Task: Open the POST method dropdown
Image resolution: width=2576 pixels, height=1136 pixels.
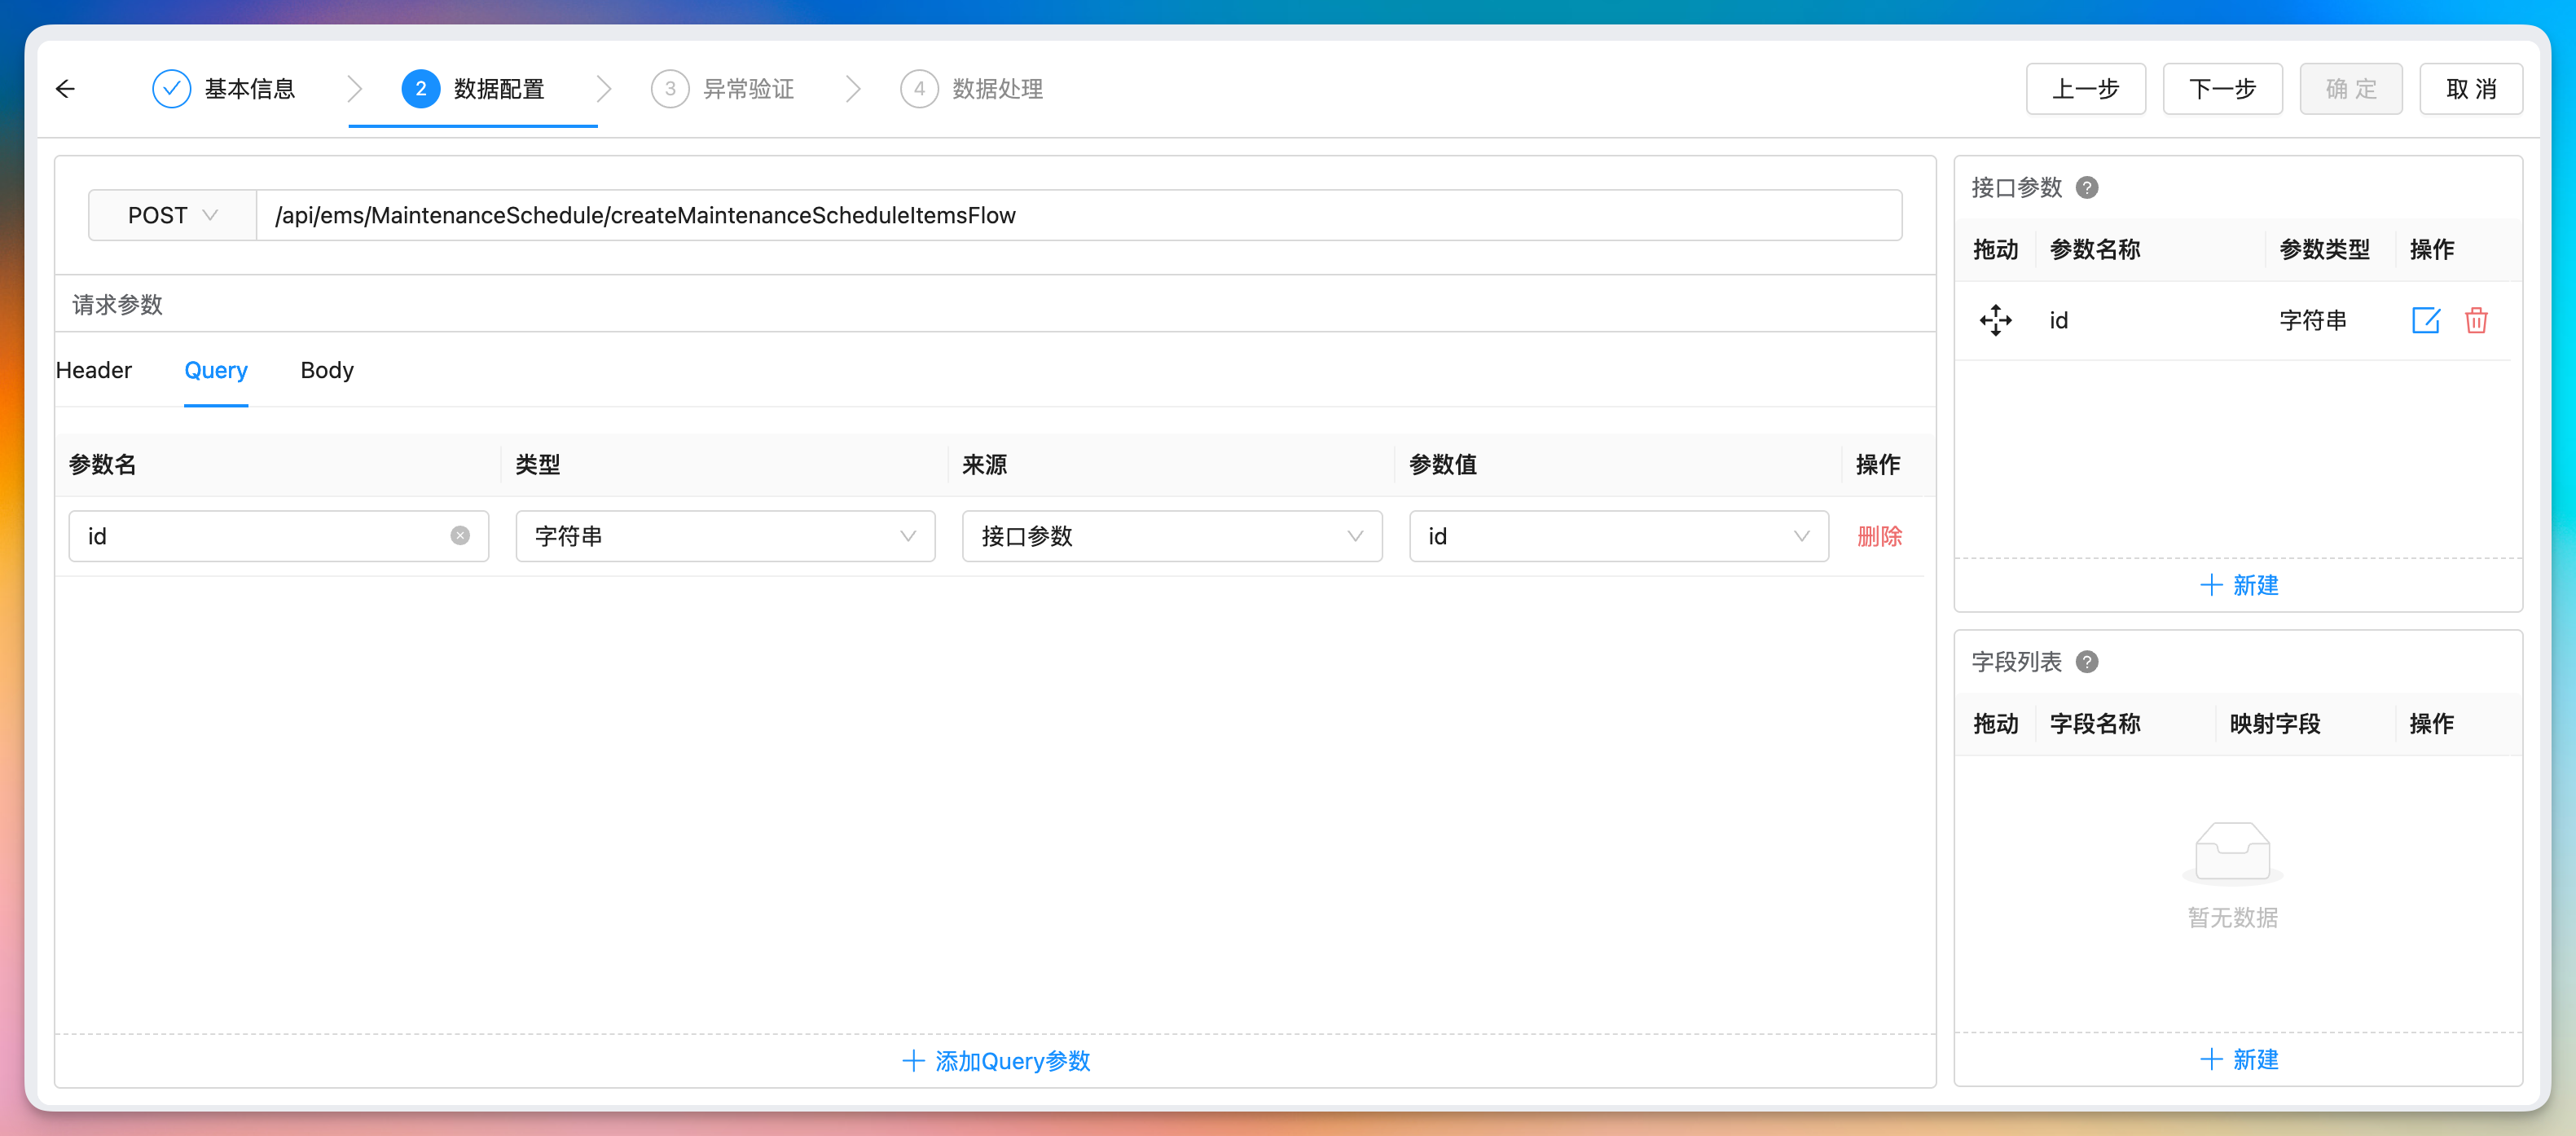Action: click(172, 215)
